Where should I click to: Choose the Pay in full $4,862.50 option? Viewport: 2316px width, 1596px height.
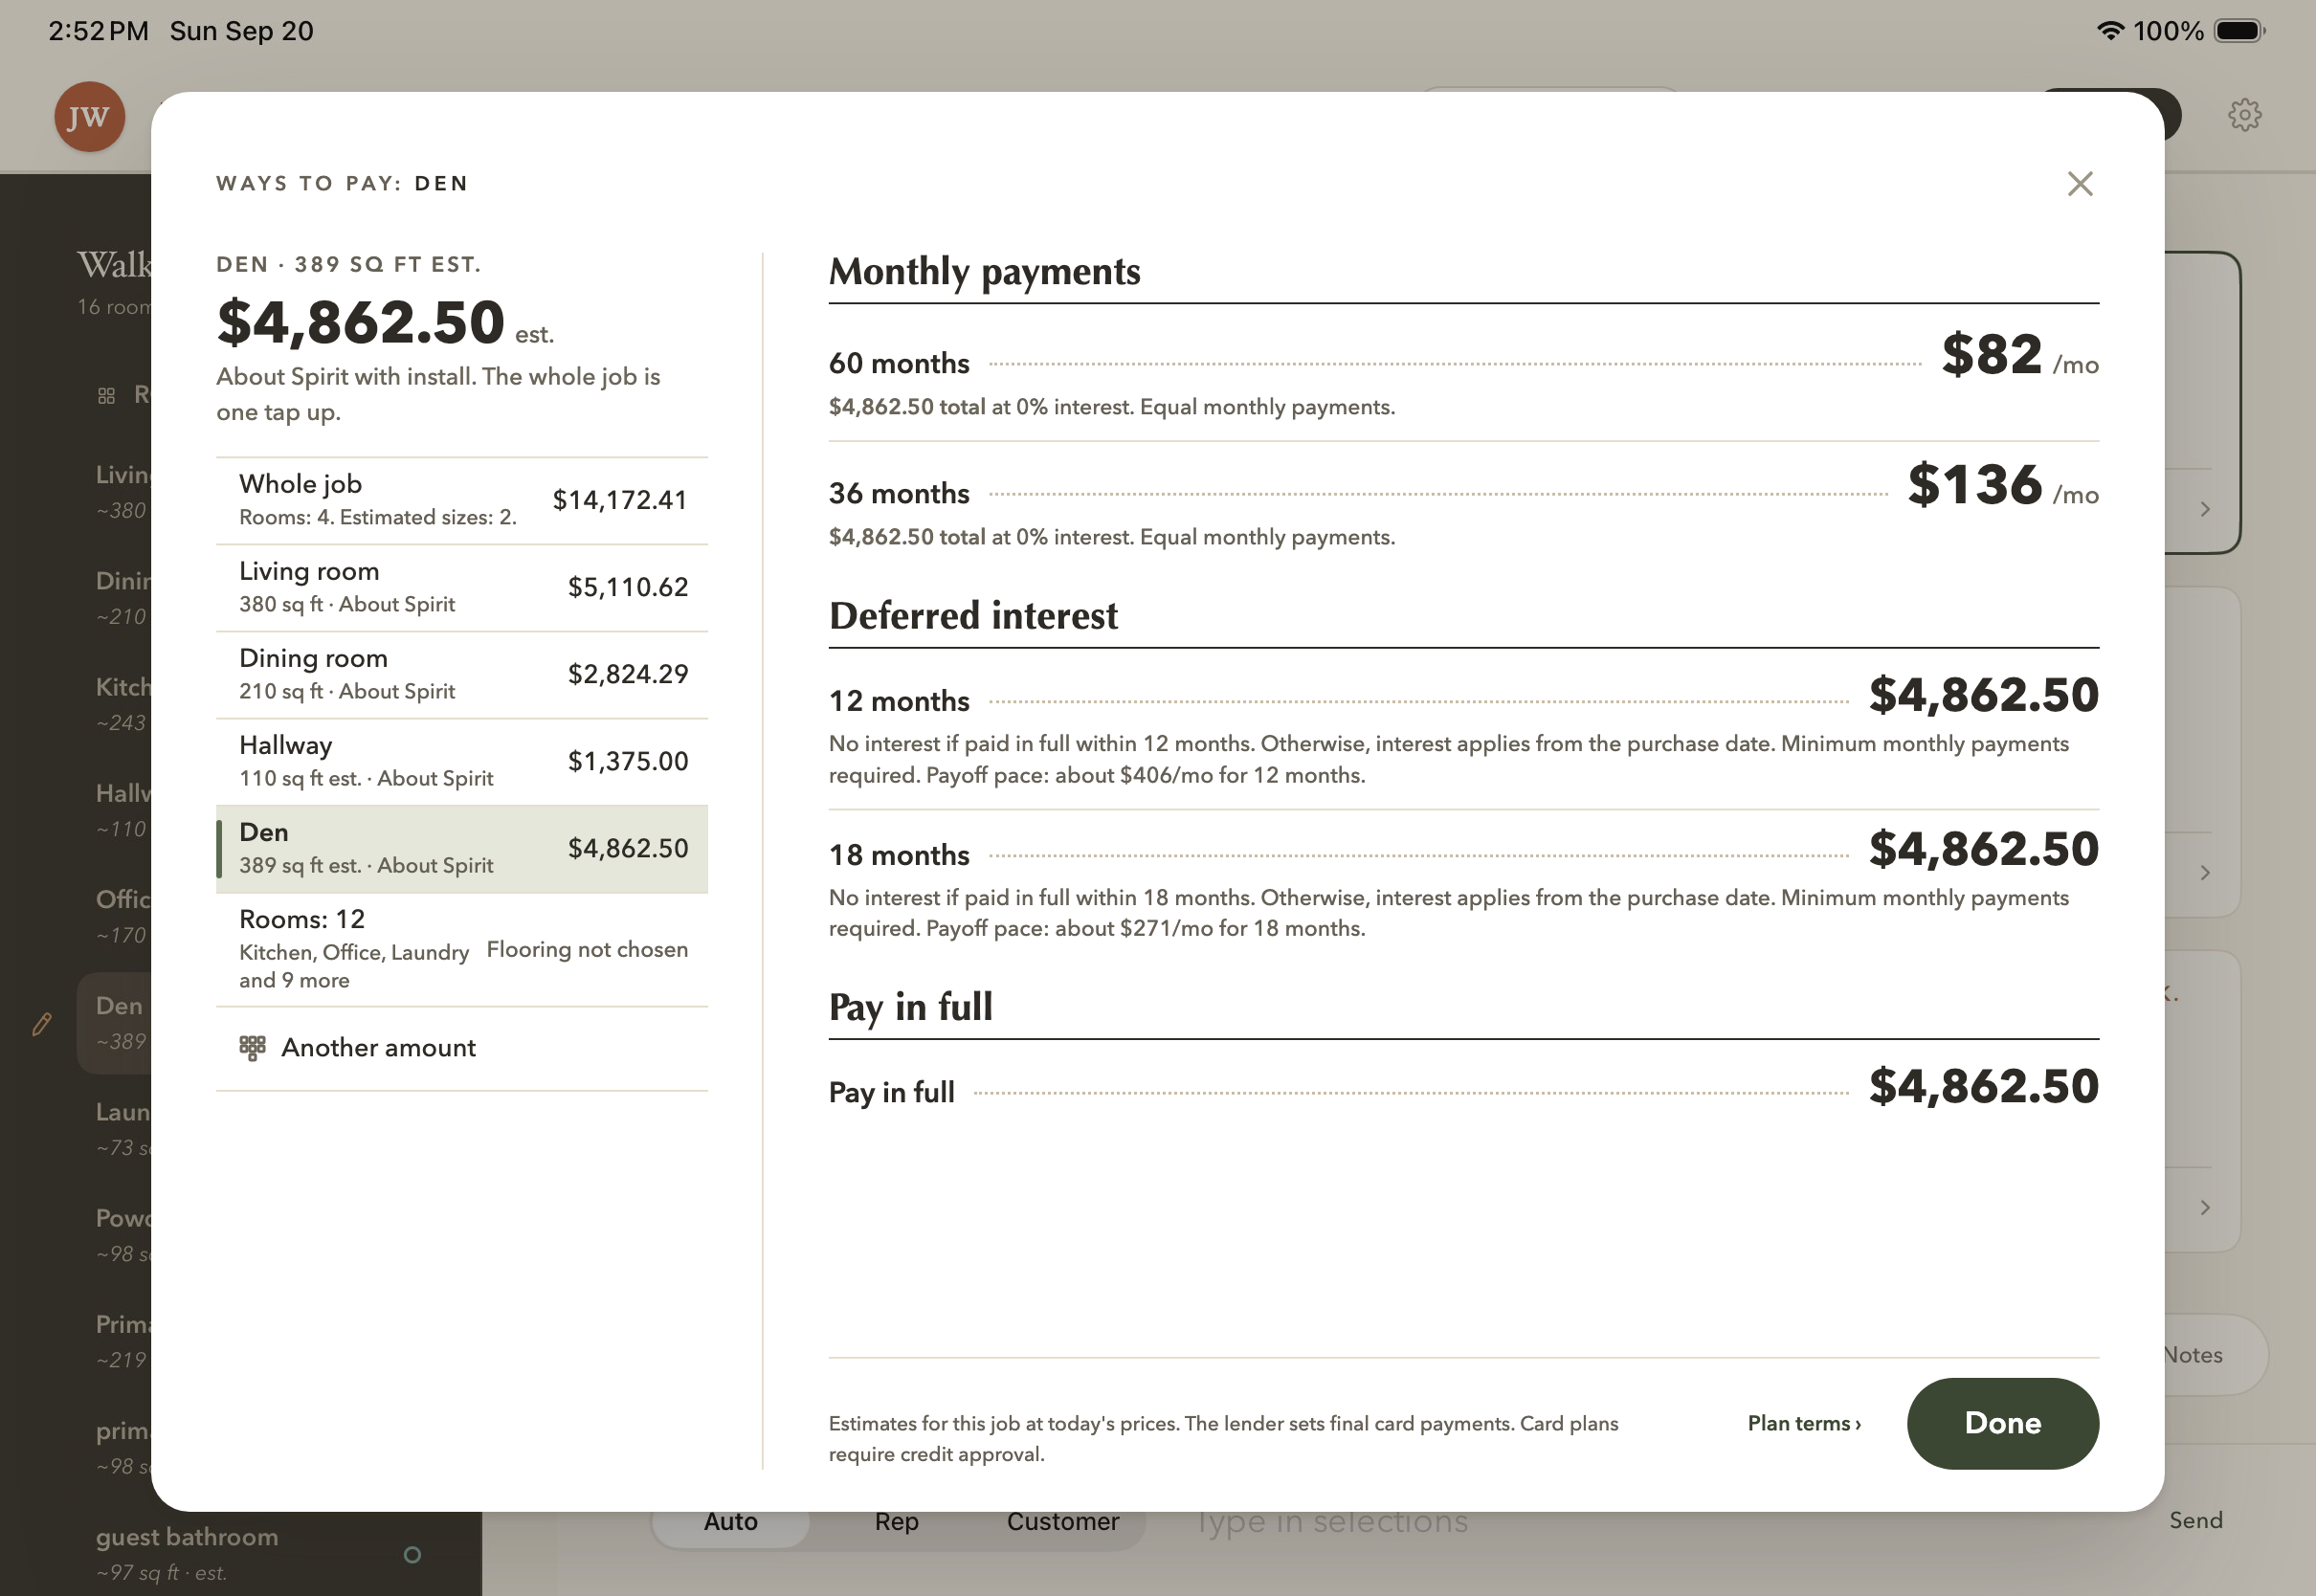pyautogui.click(x=1464, y=1088)
